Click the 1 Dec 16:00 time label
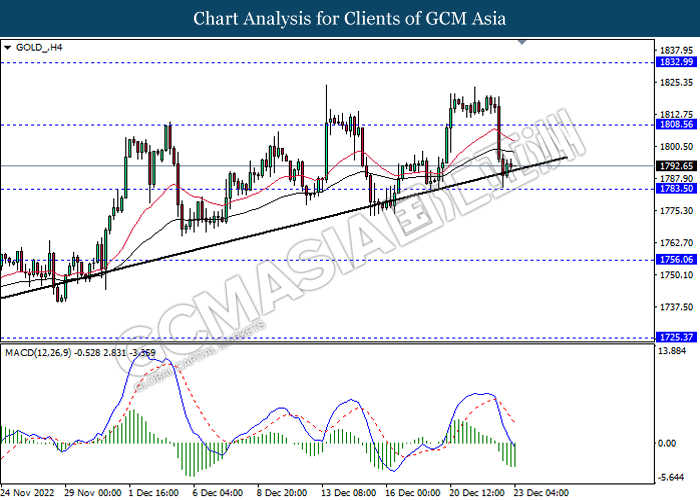The height and width of the screenshot is (500, 700). pos(154,493)
